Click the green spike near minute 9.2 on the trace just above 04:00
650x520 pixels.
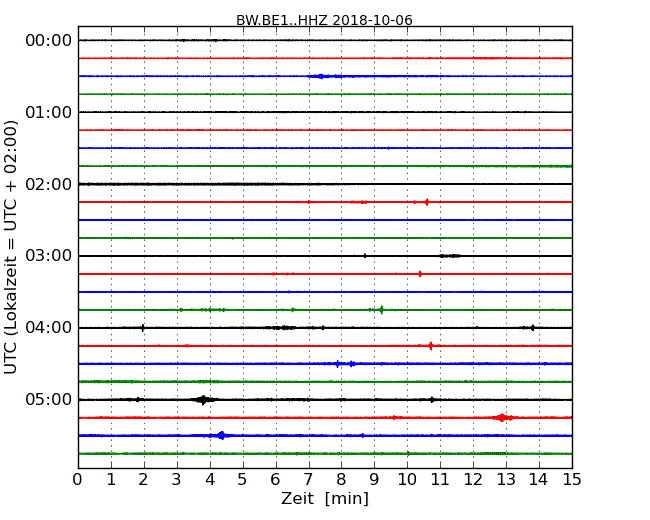click(381, 310)
